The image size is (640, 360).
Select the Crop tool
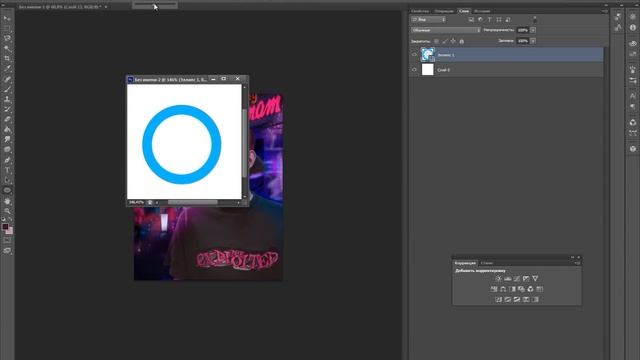[7, 59]
